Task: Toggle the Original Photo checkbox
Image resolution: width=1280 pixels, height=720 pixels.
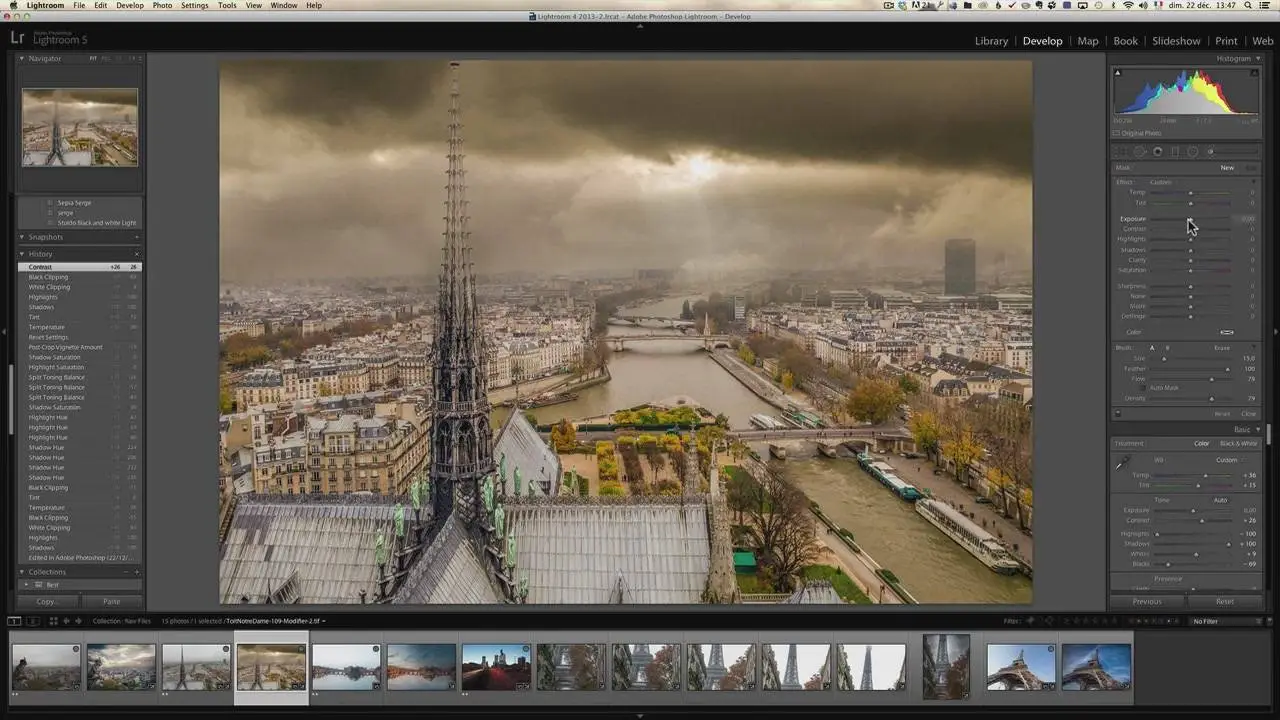Action: click(1117, 133)
